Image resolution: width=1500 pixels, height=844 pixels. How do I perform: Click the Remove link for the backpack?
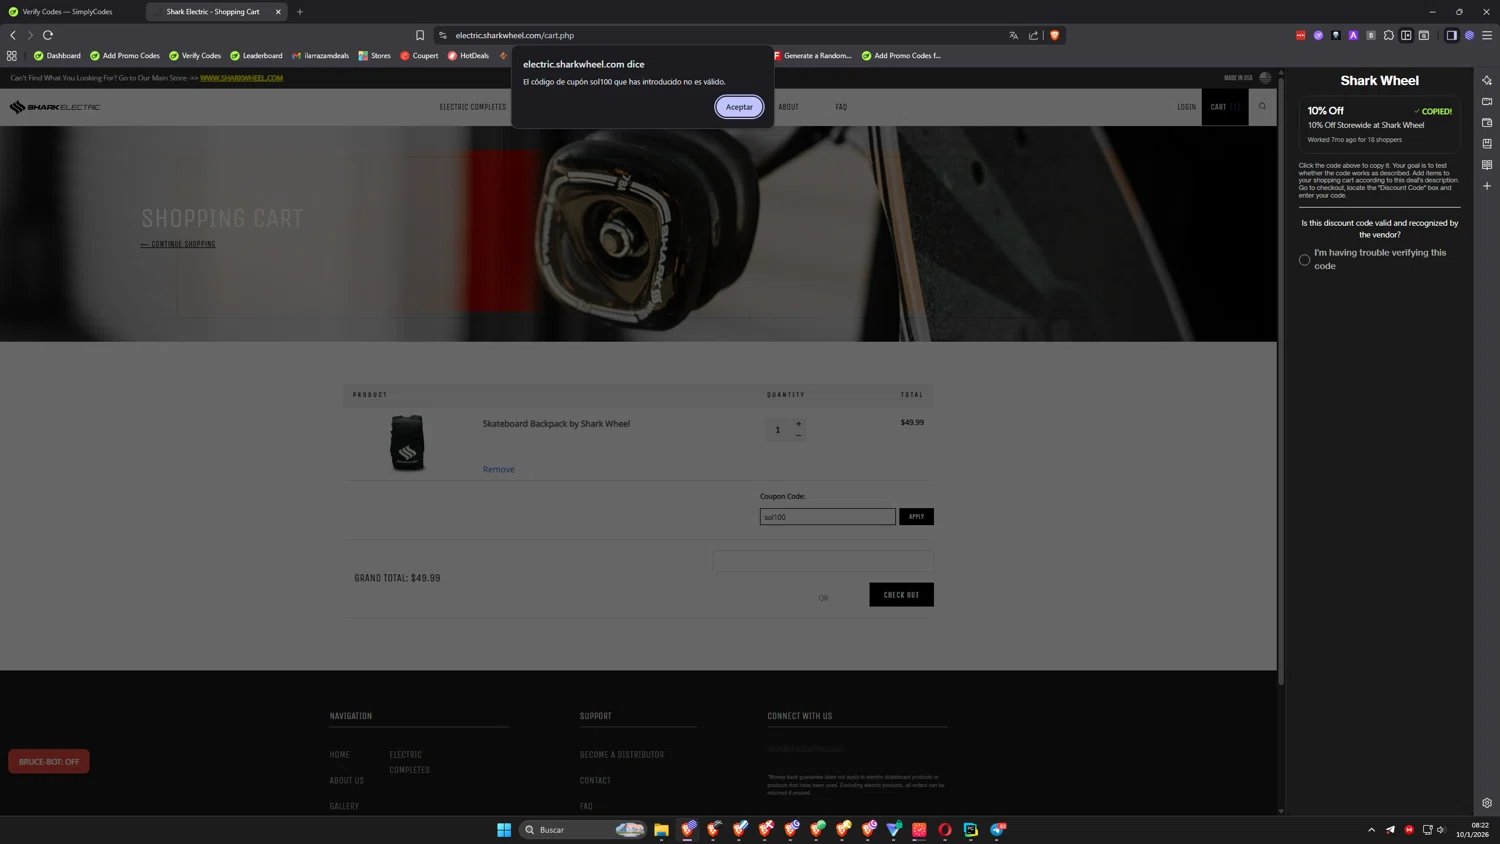pos(499,469)
